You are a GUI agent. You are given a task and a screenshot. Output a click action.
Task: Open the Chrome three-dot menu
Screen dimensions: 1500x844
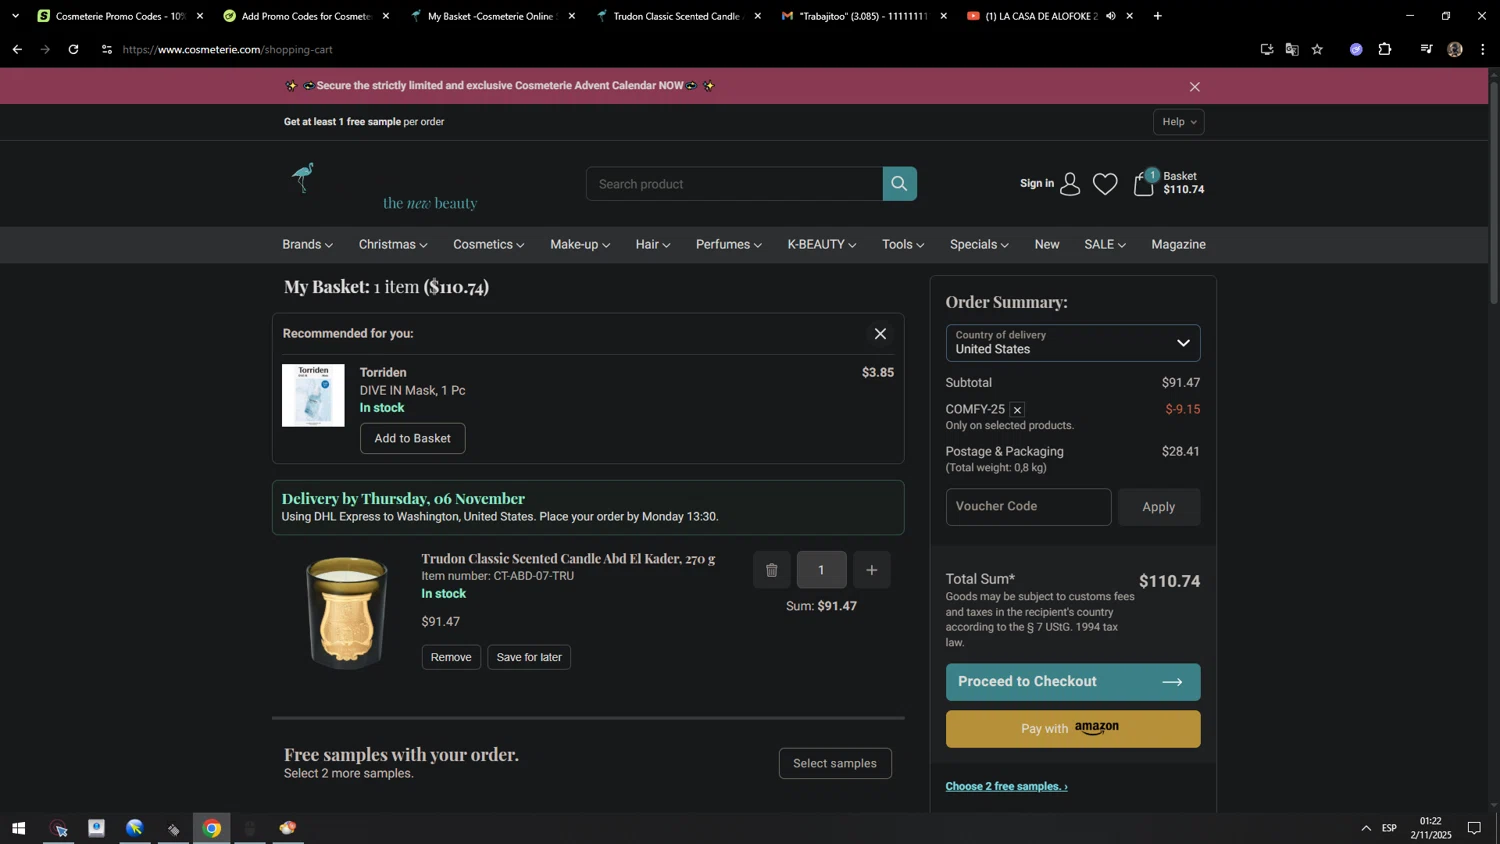point(1483,49)
